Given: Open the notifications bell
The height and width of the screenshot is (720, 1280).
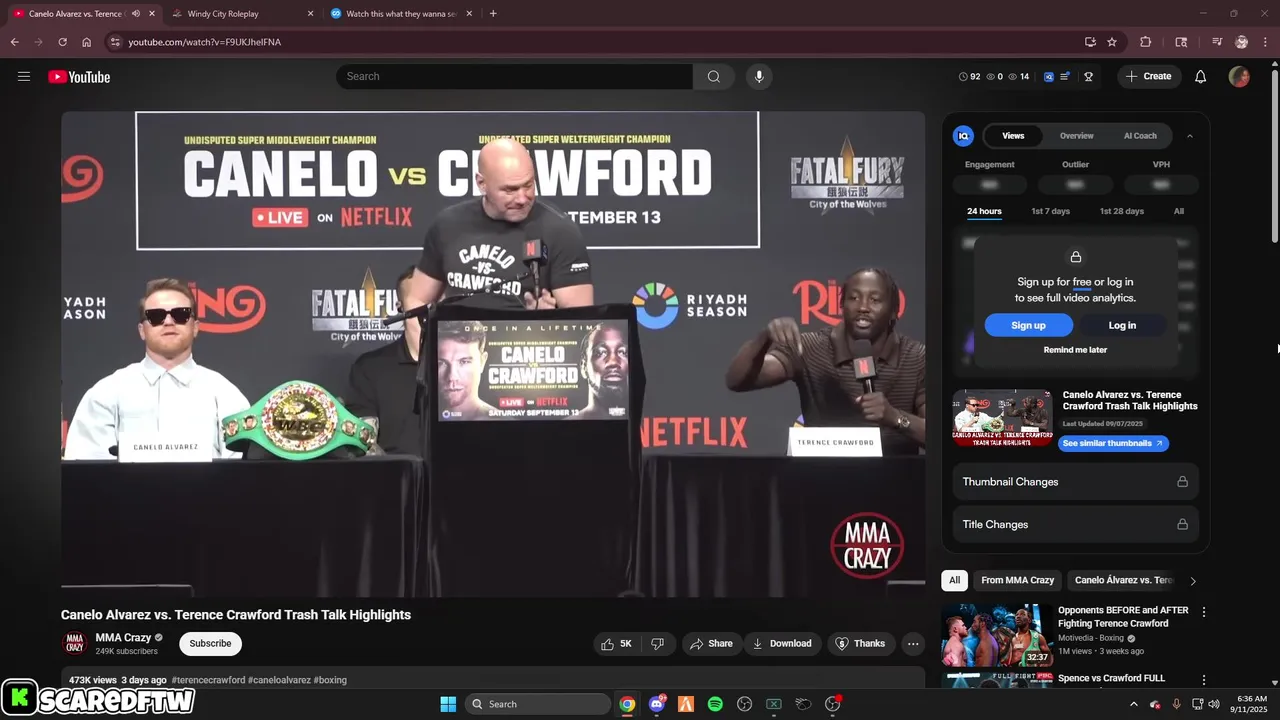Looking at the screenshot, I should (1201, 76).
